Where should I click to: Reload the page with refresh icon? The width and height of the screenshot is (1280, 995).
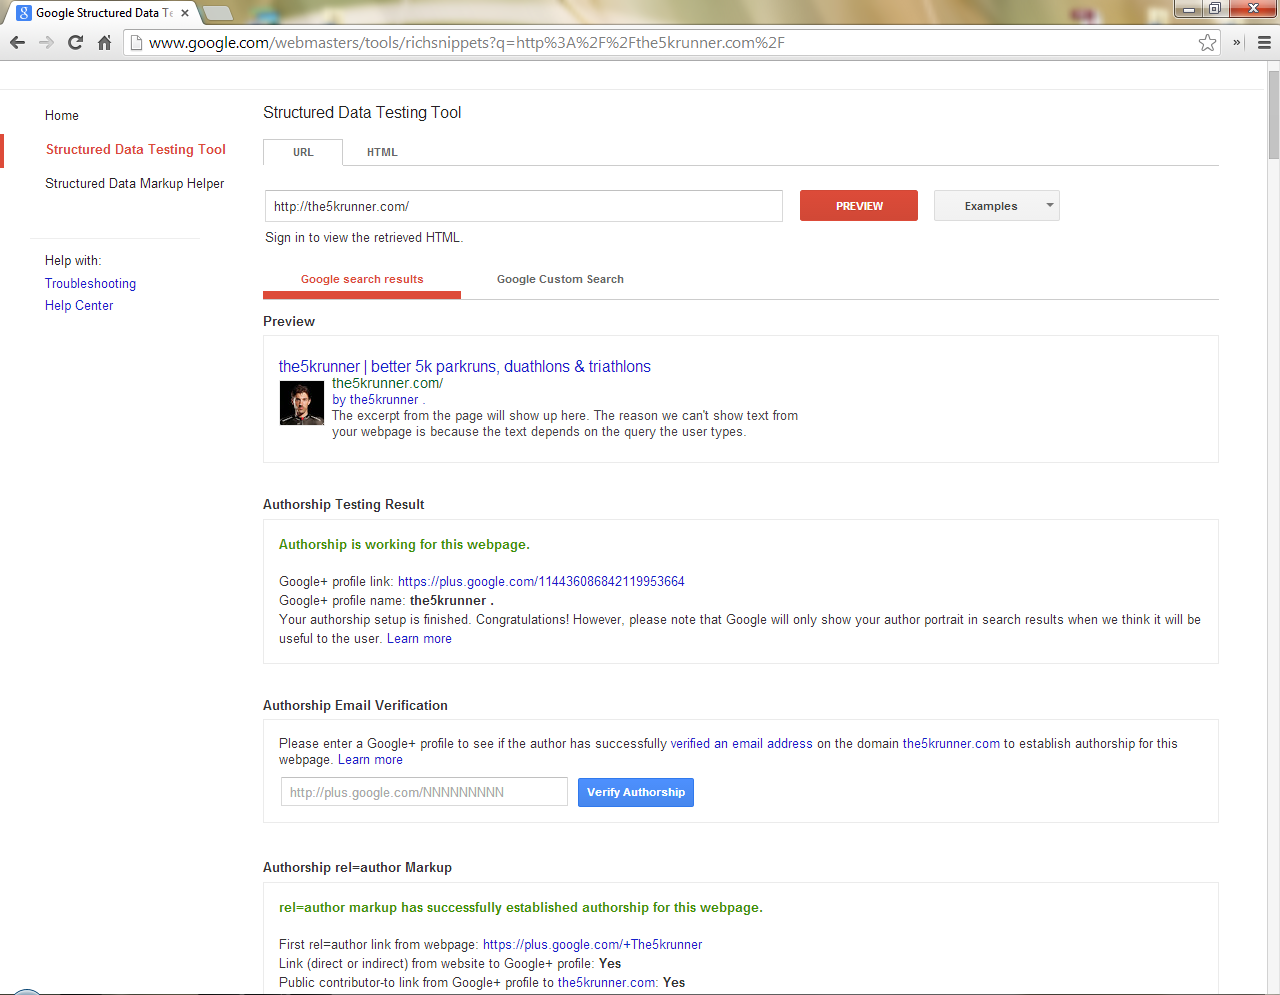click(75, 43)
